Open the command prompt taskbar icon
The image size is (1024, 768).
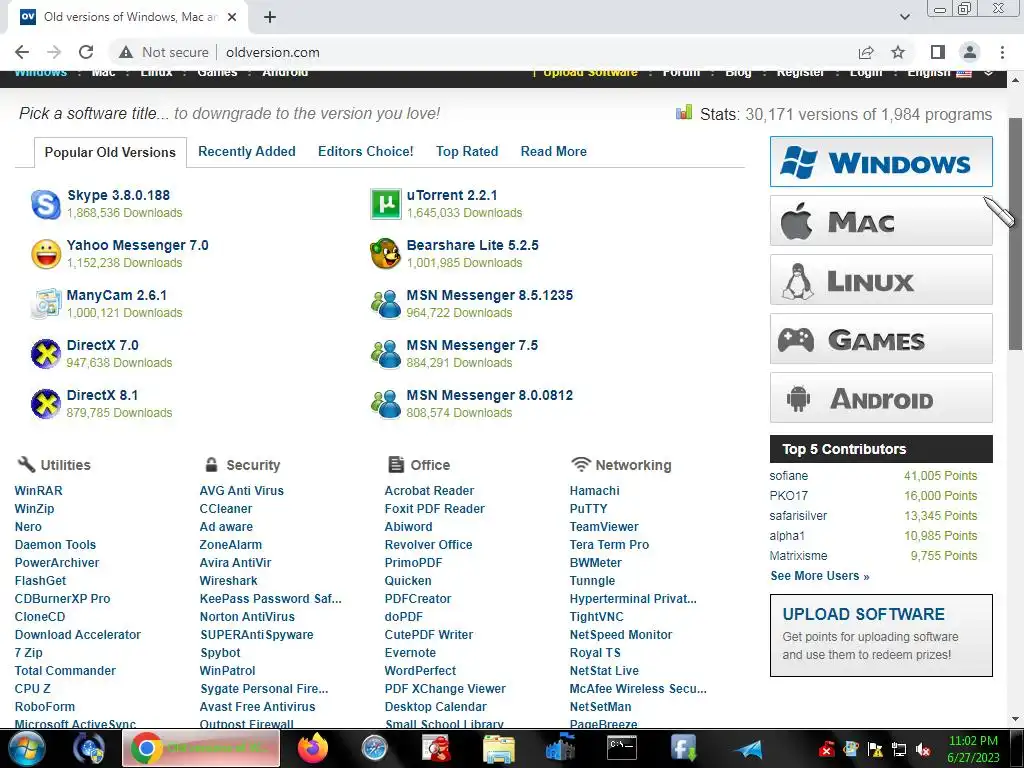point(622,748)
